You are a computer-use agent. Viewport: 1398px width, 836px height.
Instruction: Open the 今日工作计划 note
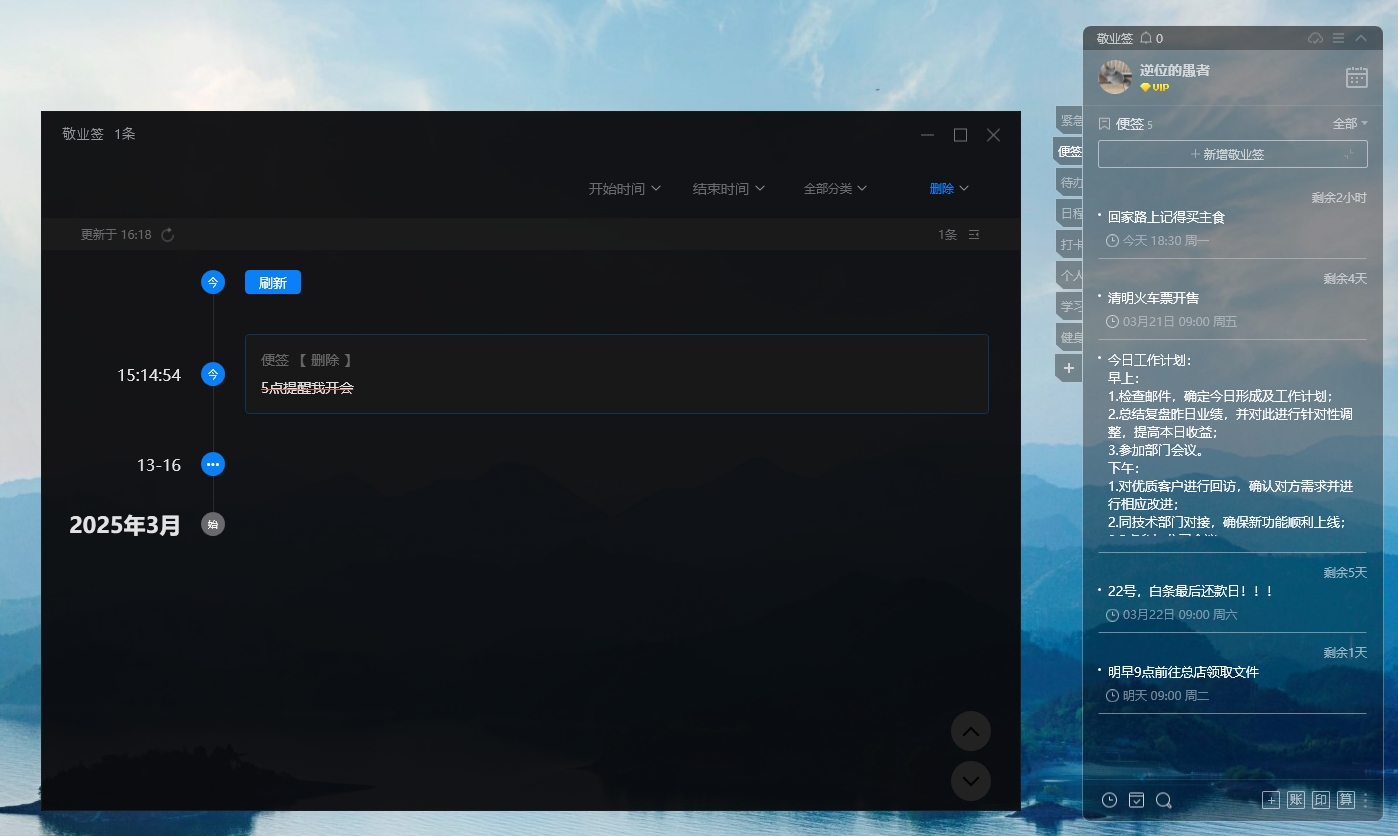click(x=1232, y=448)
